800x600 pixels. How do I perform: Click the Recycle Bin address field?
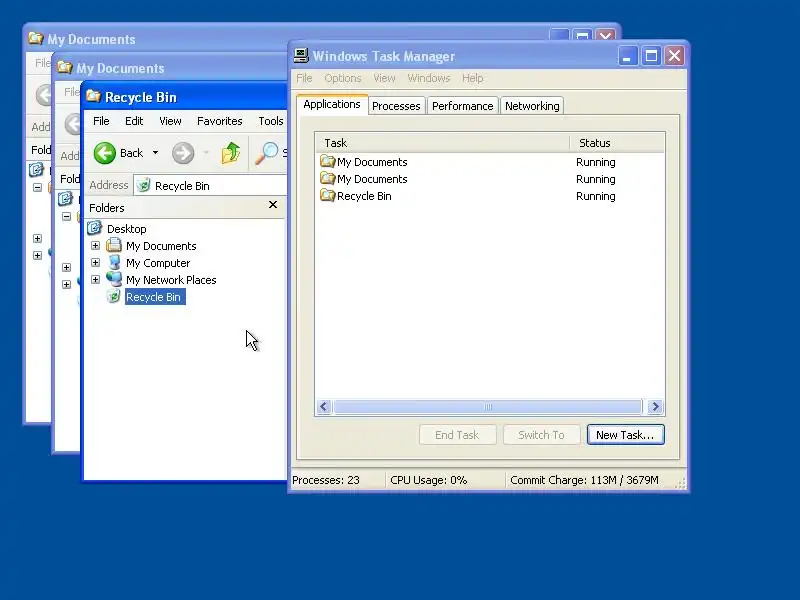210,186
